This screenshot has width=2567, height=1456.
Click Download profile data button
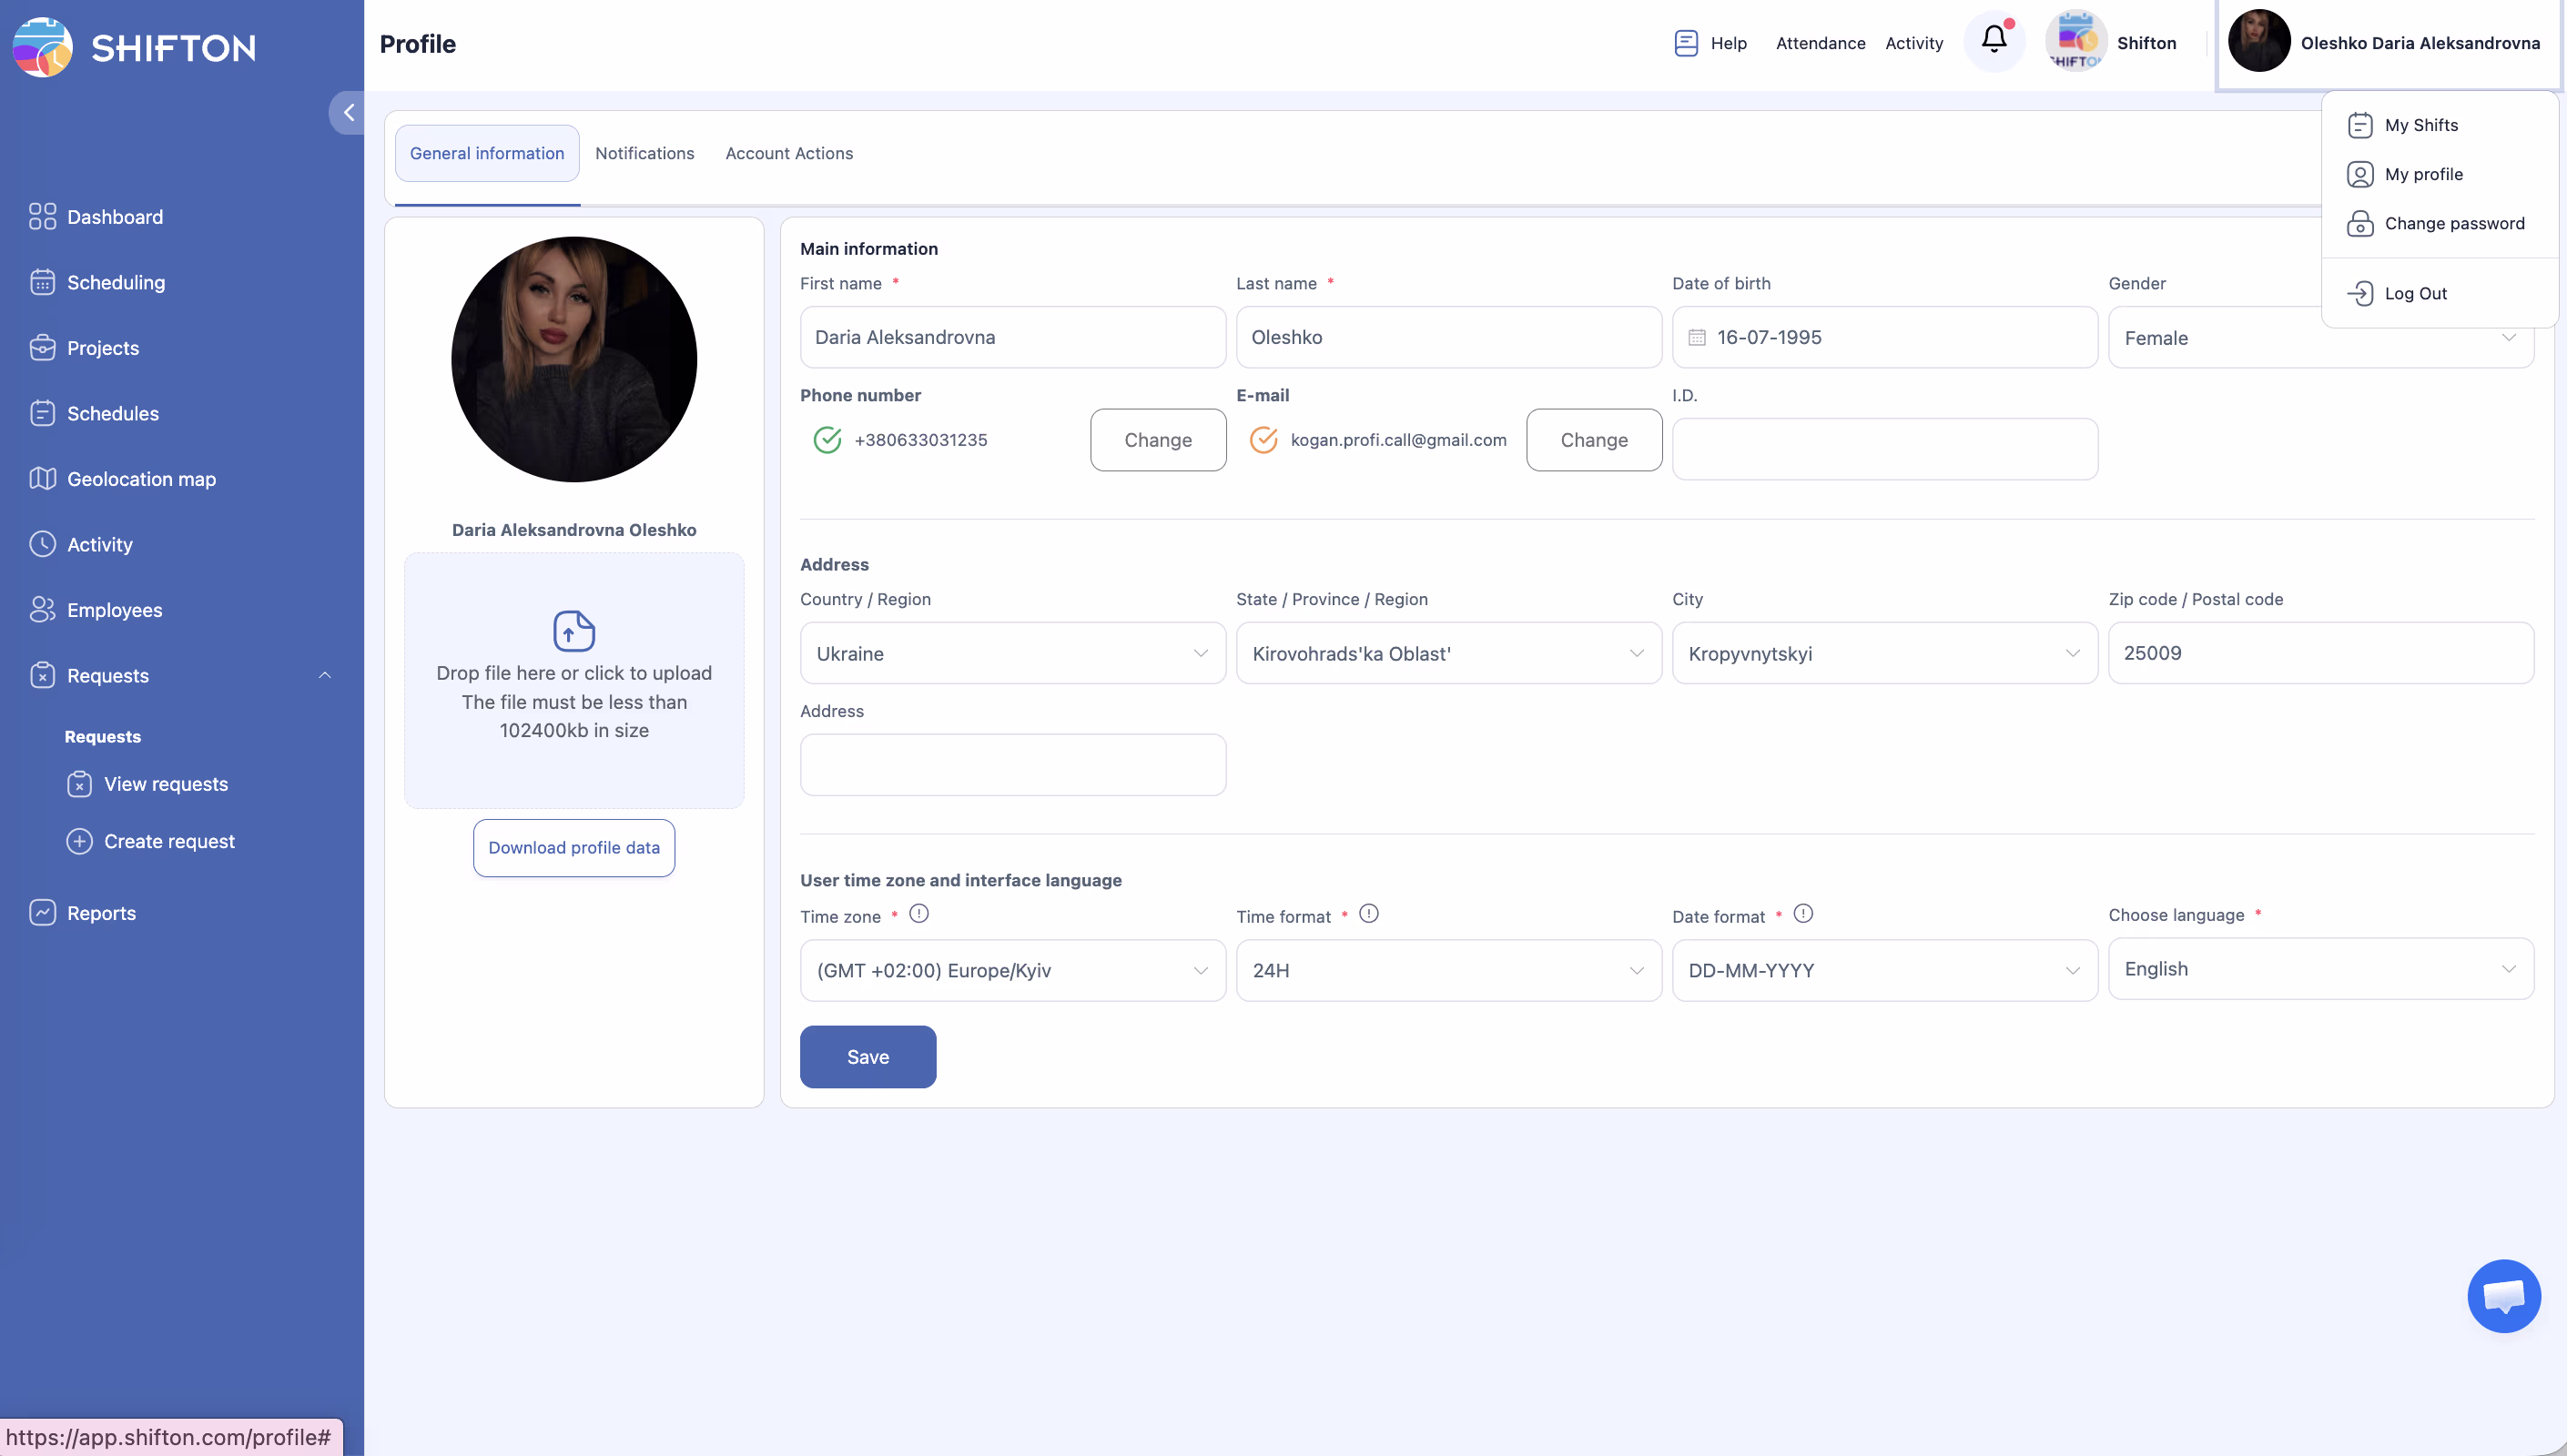click(x=573, y=848)
